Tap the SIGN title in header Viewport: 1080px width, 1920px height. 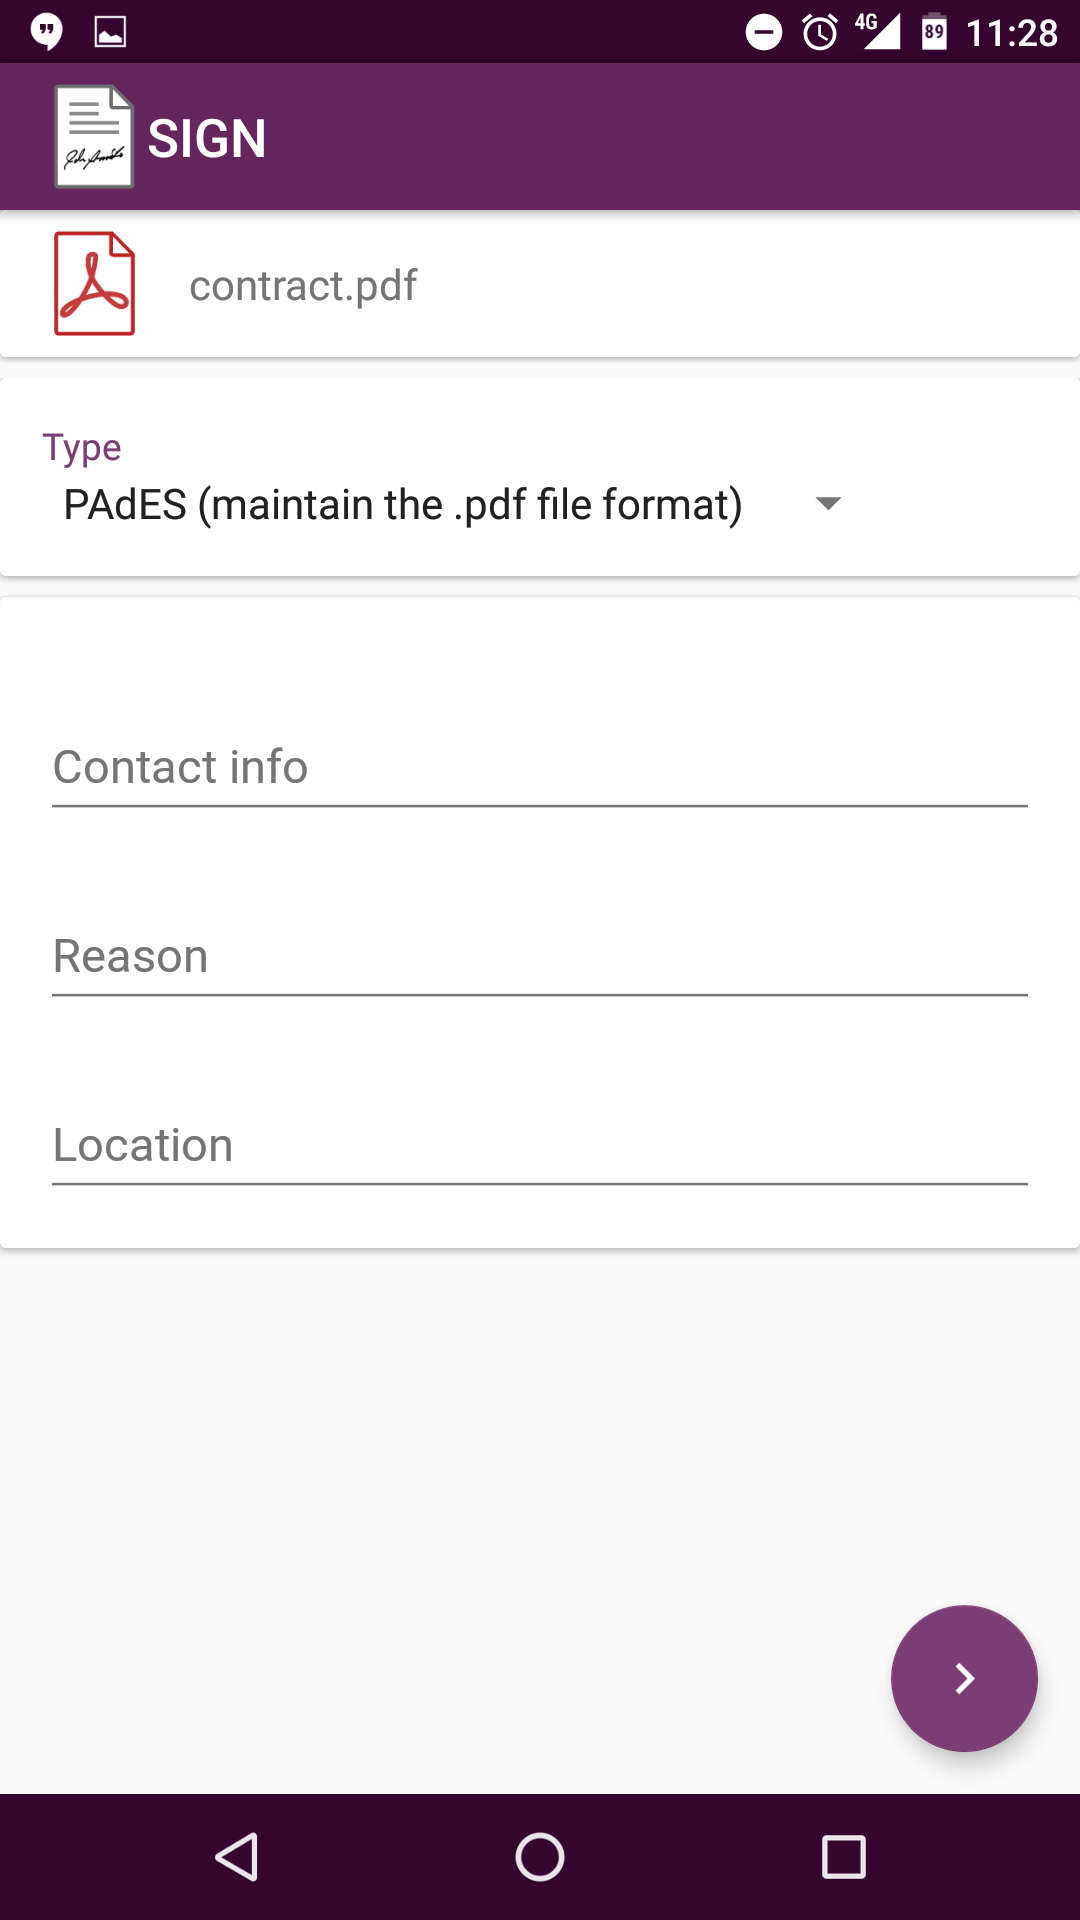(x=207, y=138)
